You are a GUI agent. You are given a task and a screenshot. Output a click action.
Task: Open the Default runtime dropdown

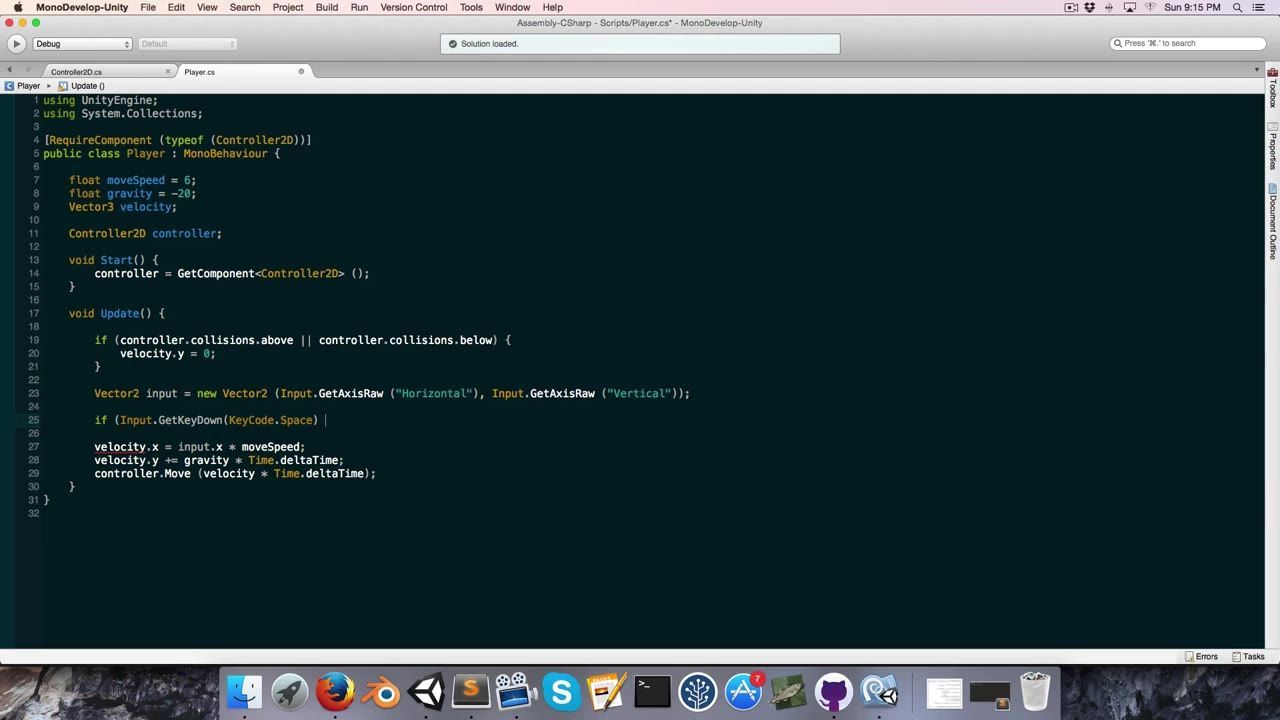(188, 44)
